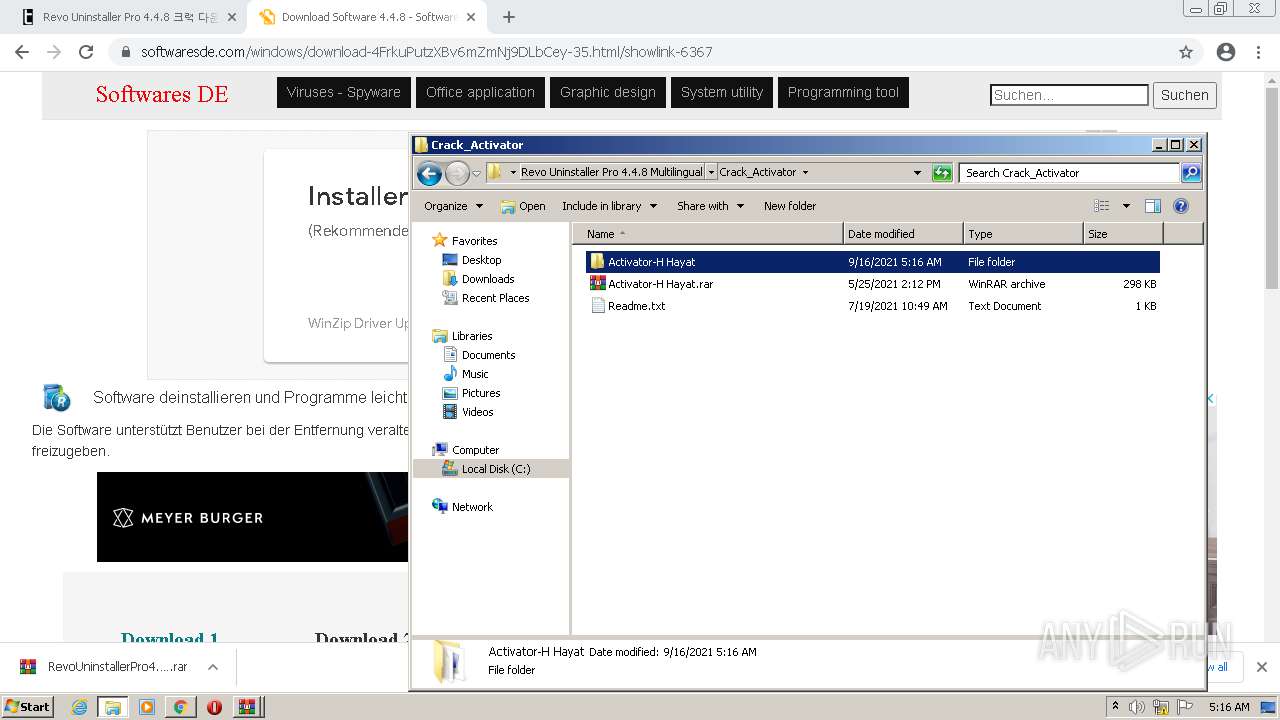Open the Viruses - Spyware menu

[343, 92]
